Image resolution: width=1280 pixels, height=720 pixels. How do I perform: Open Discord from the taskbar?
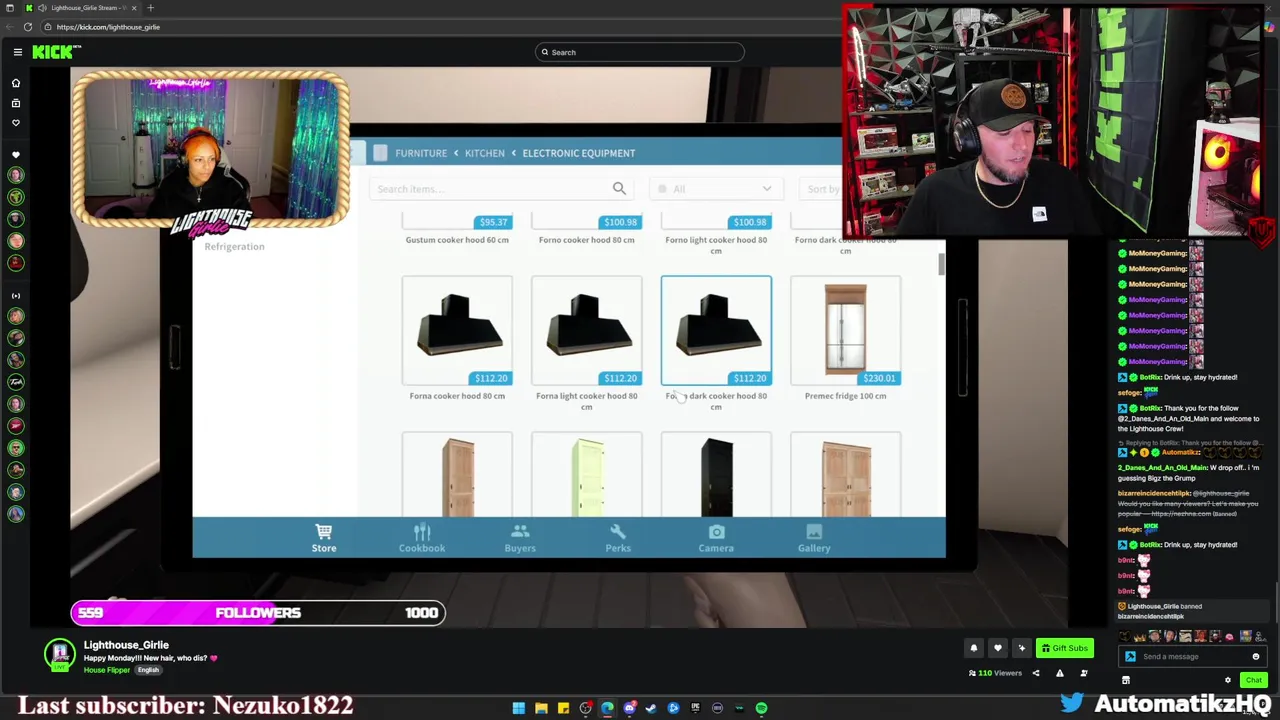click(629, 708)
